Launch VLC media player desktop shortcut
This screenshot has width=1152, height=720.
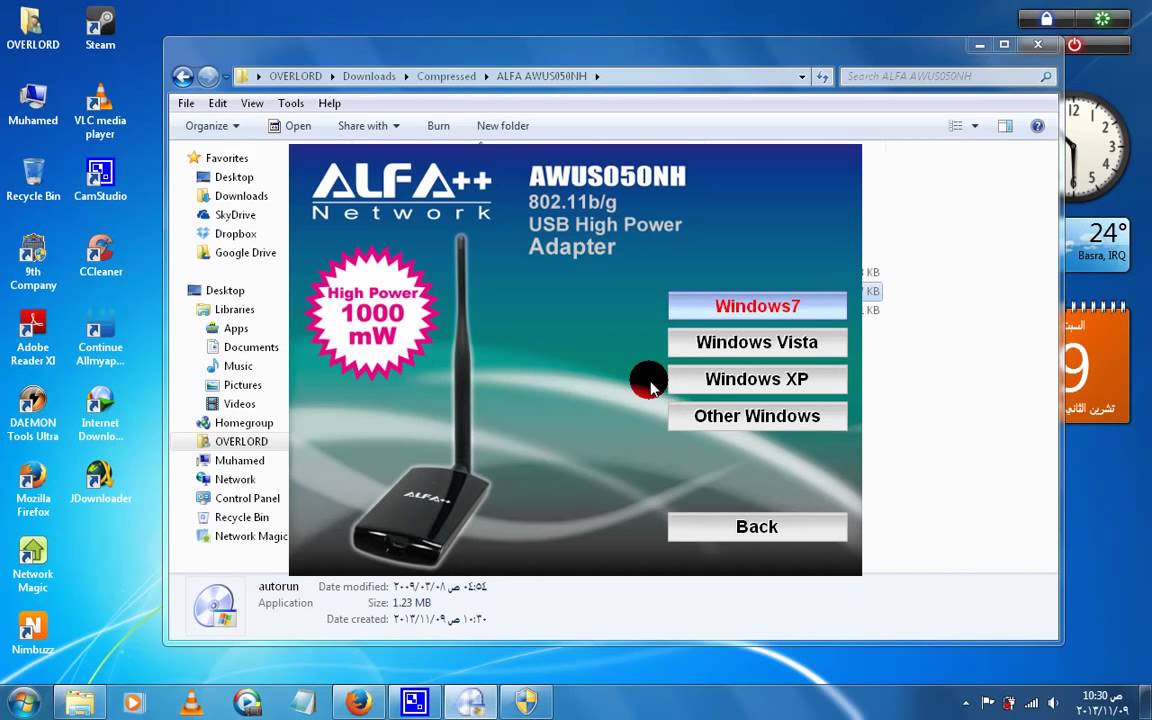(100, 110)
